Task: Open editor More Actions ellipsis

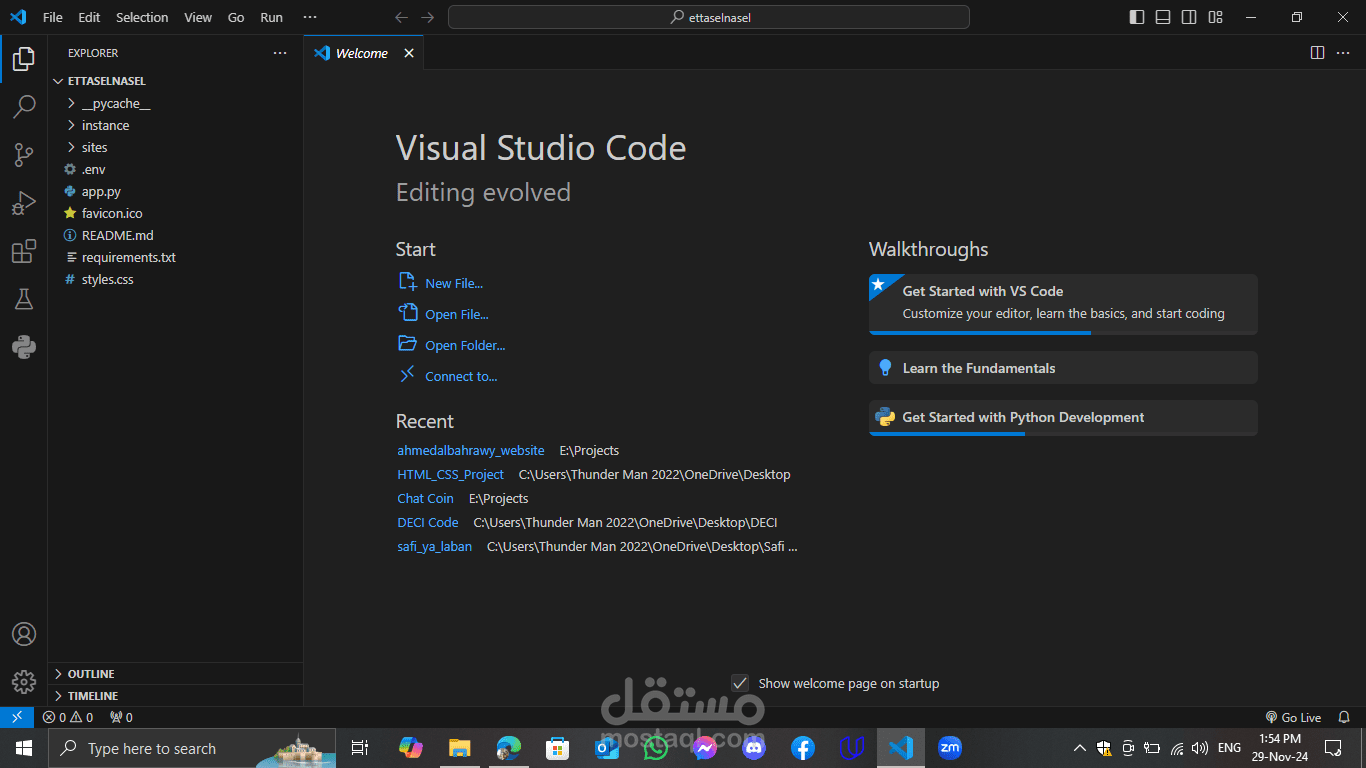Action: click(1345, 53)
